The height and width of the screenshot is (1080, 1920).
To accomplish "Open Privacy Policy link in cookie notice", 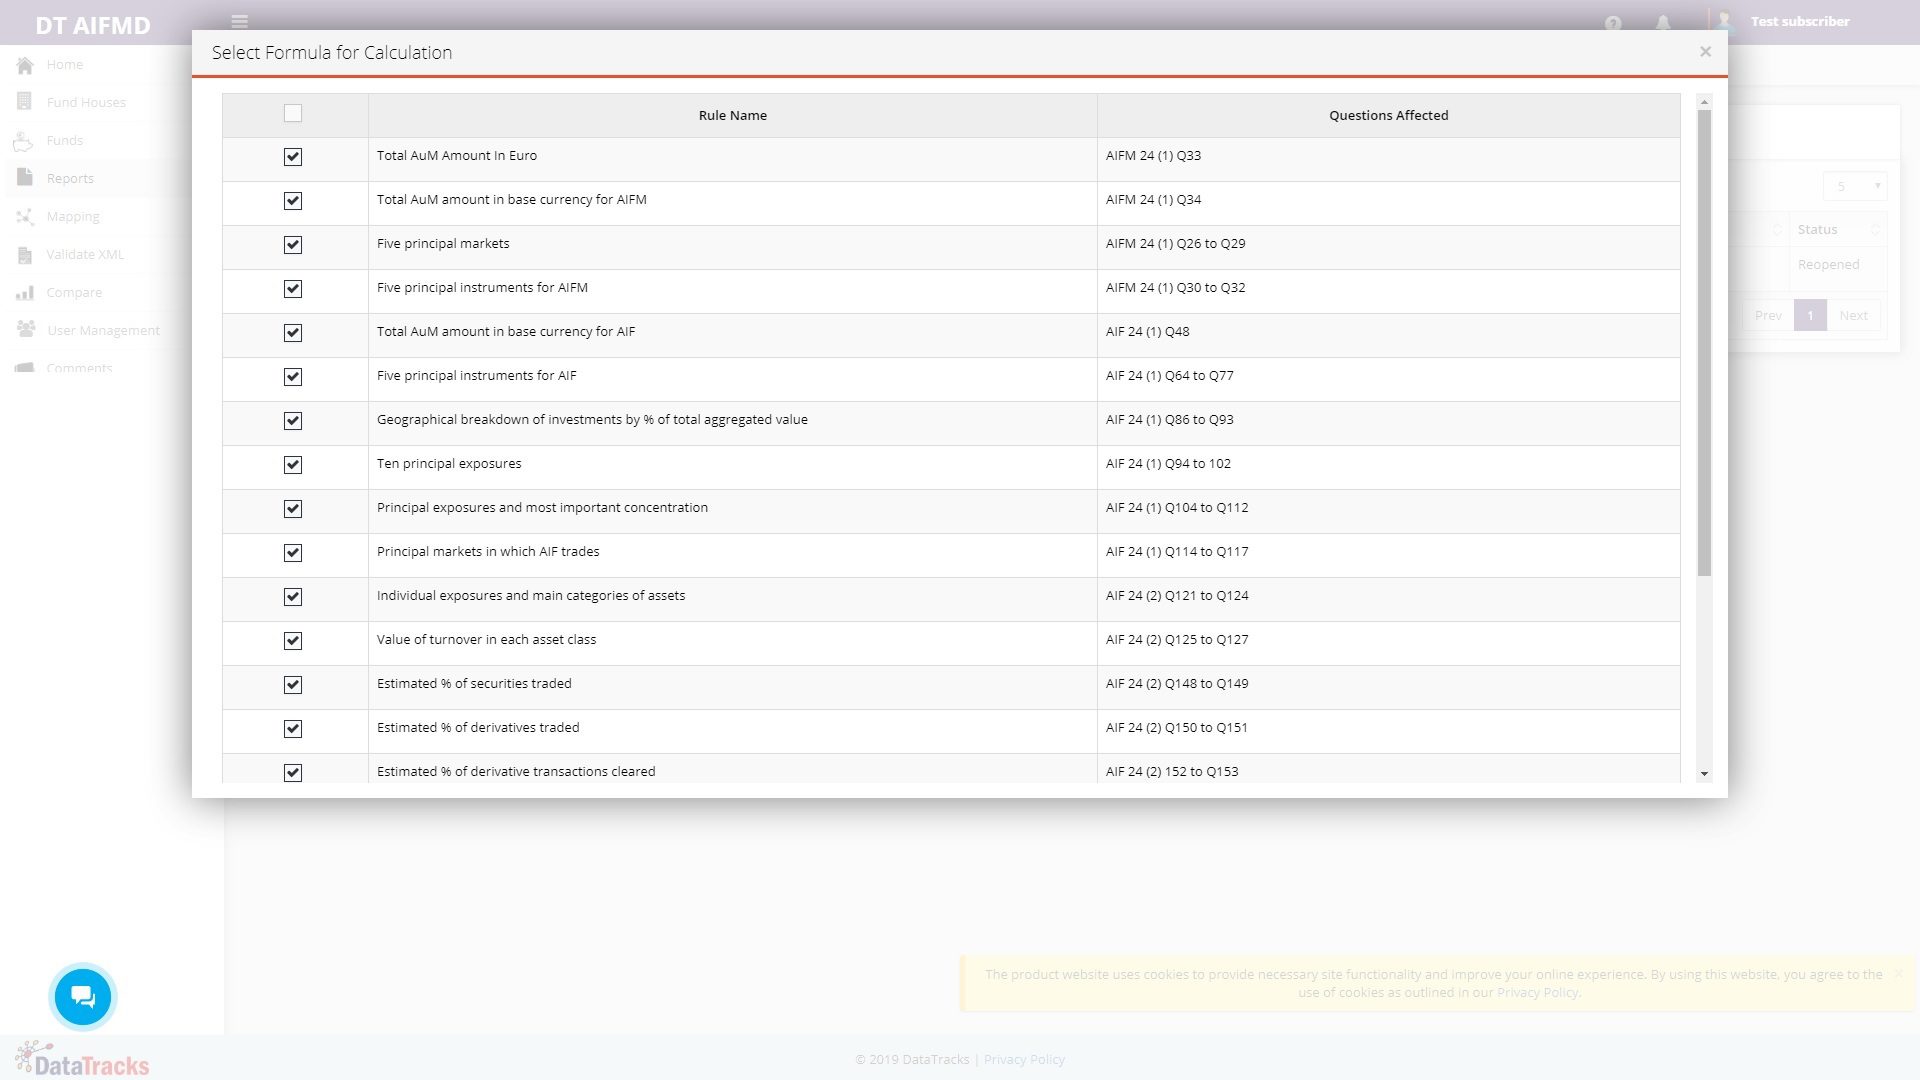I will point(1538,993).
